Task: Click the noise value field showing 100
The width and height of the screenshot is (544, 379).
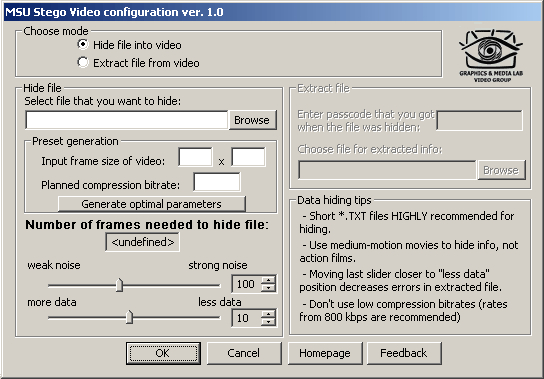Action: [x=246, y=284]
